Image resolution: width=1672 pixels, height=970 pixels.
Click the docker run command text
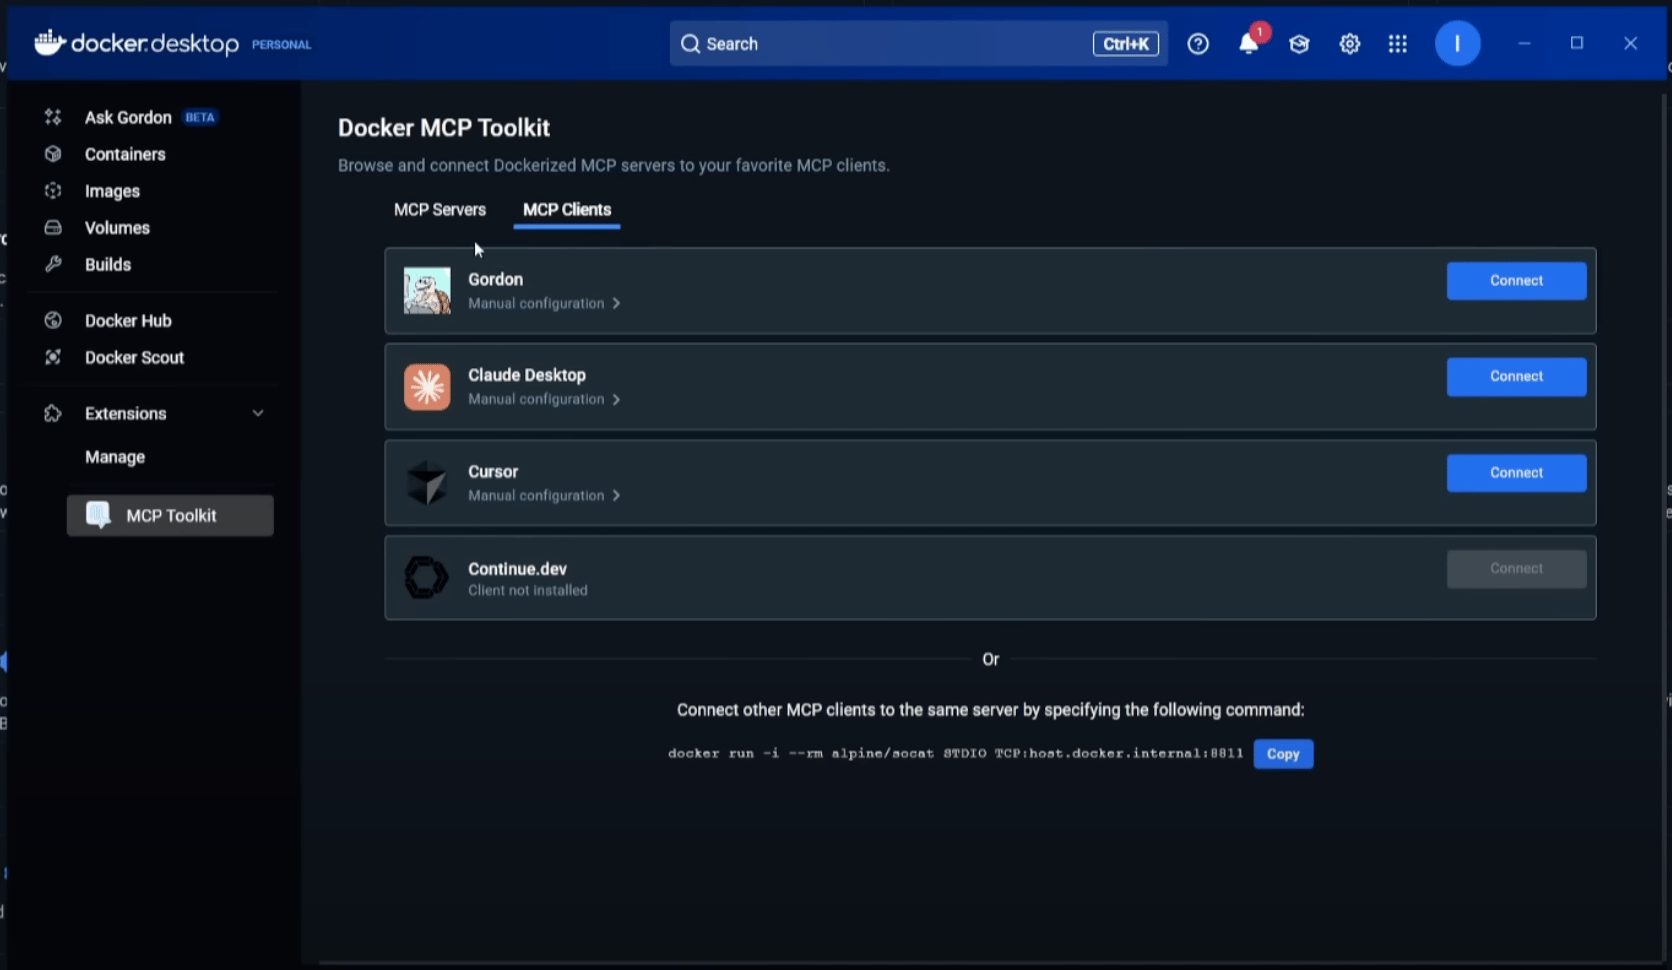pos(955,753)
